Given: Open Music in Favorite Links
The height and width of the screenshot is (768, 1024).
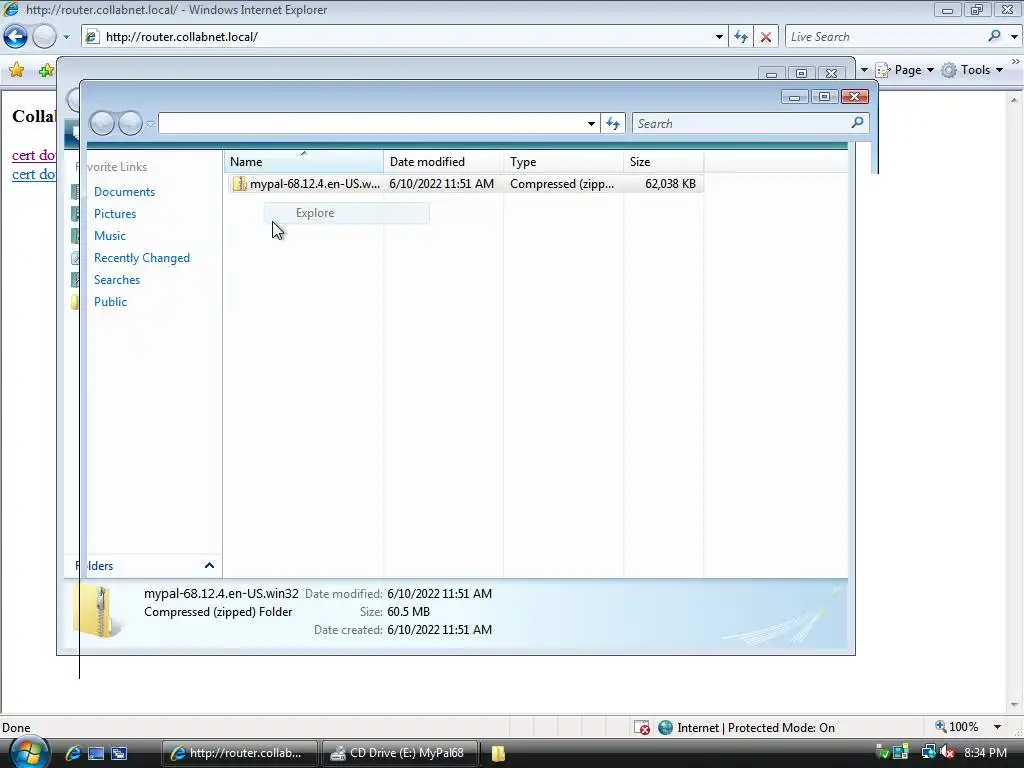Looking at the screenshot, I should click(110, 236).
